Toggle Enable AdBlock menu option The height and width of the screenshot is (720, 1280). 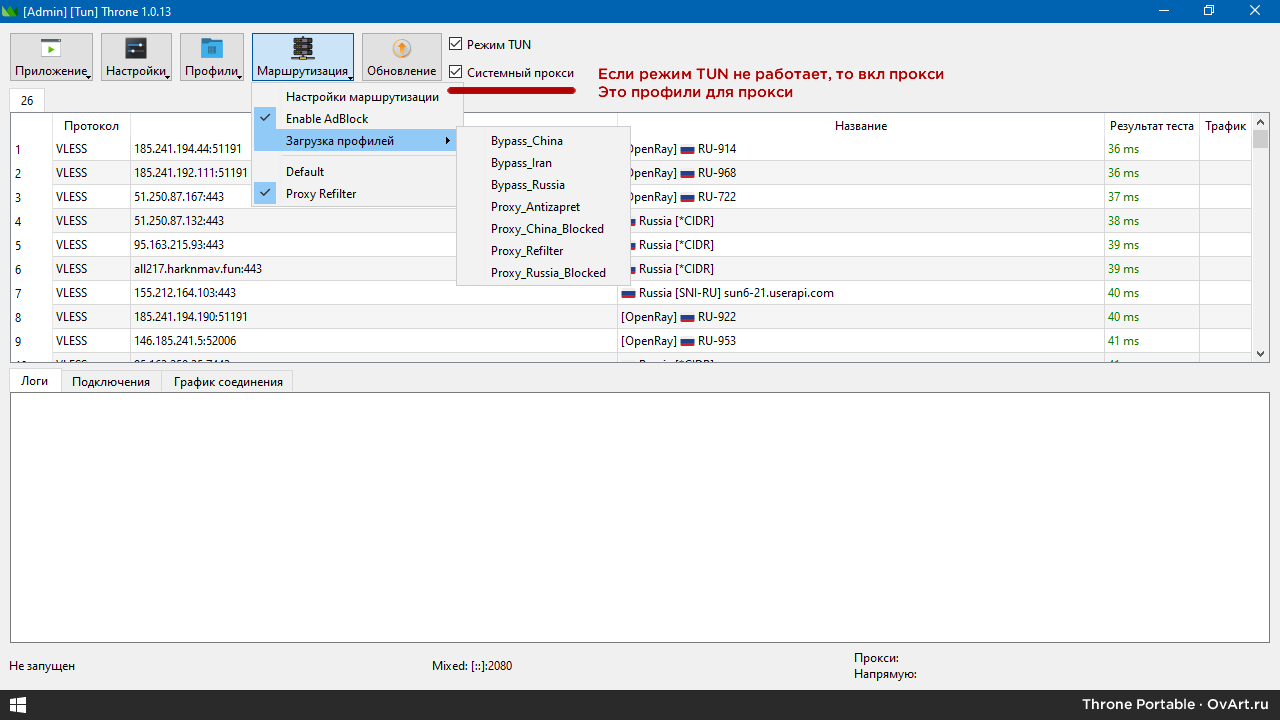tap(327, 119)
